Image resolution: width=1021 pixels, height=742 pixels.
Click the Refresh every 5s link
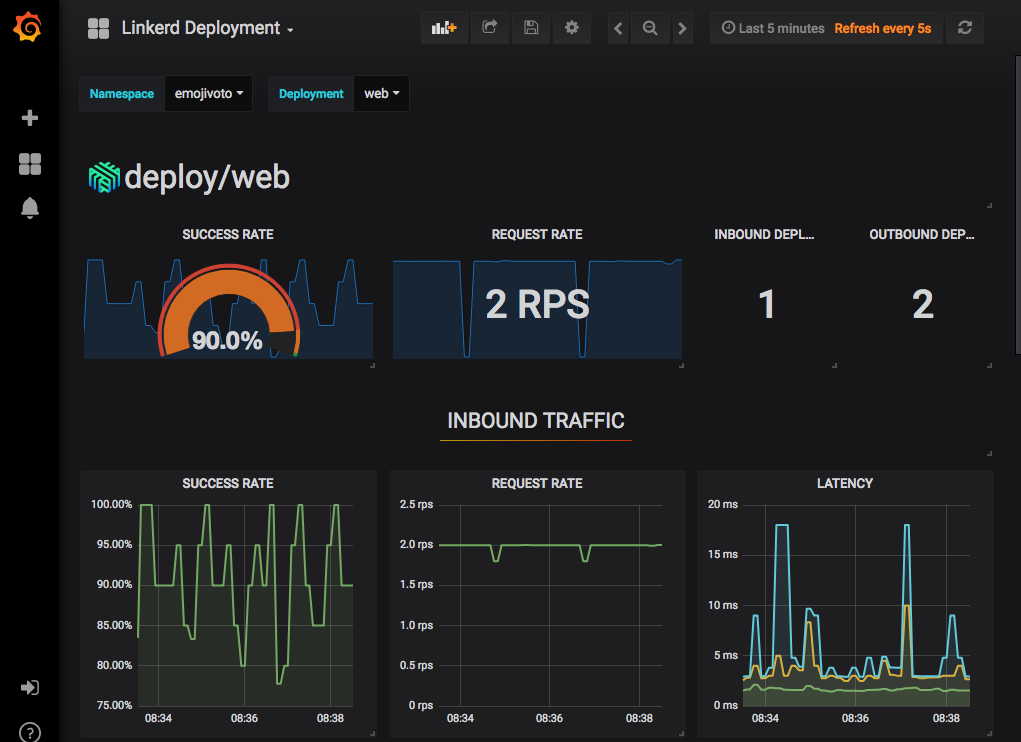(x=883, y=28)
